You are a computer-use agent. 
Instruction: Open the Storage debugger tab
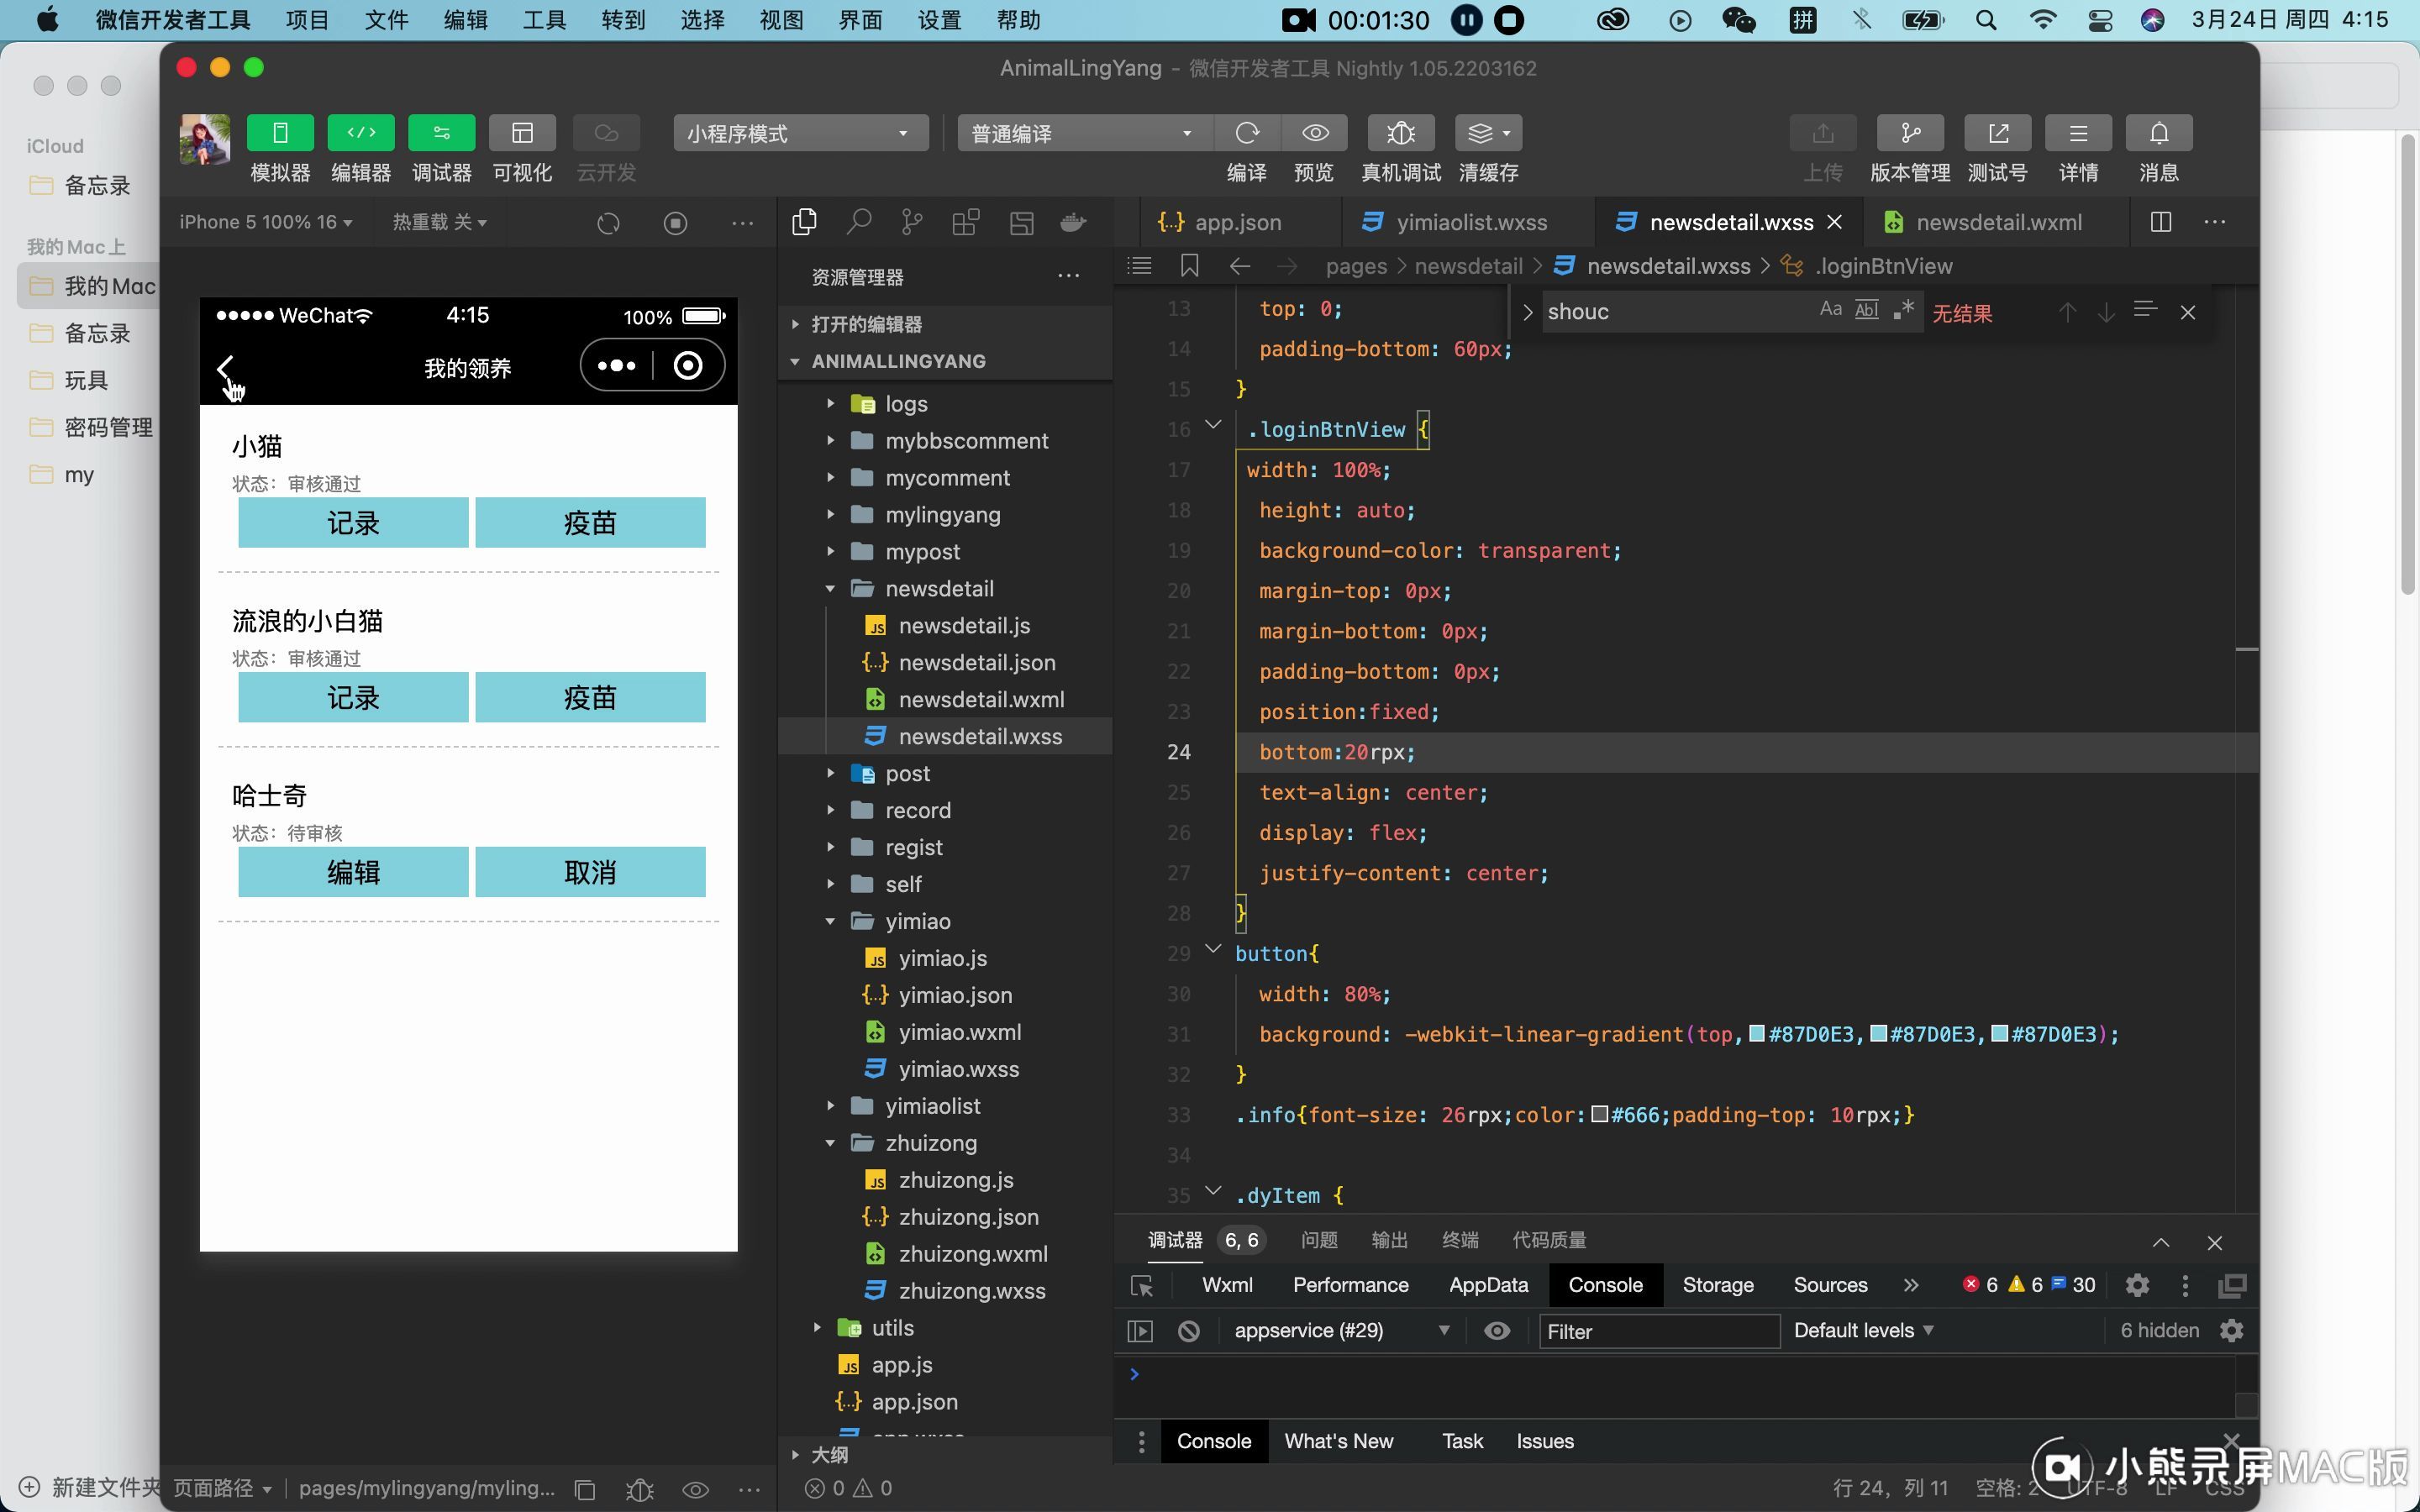[x=1717, y=1285]
